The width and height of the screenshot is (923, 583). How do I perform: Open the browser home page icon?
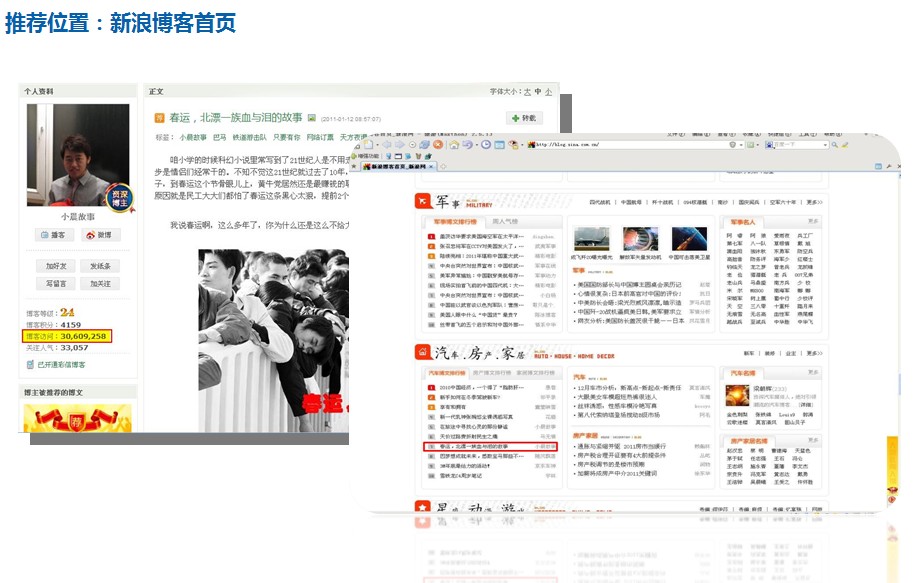[454, 144]
